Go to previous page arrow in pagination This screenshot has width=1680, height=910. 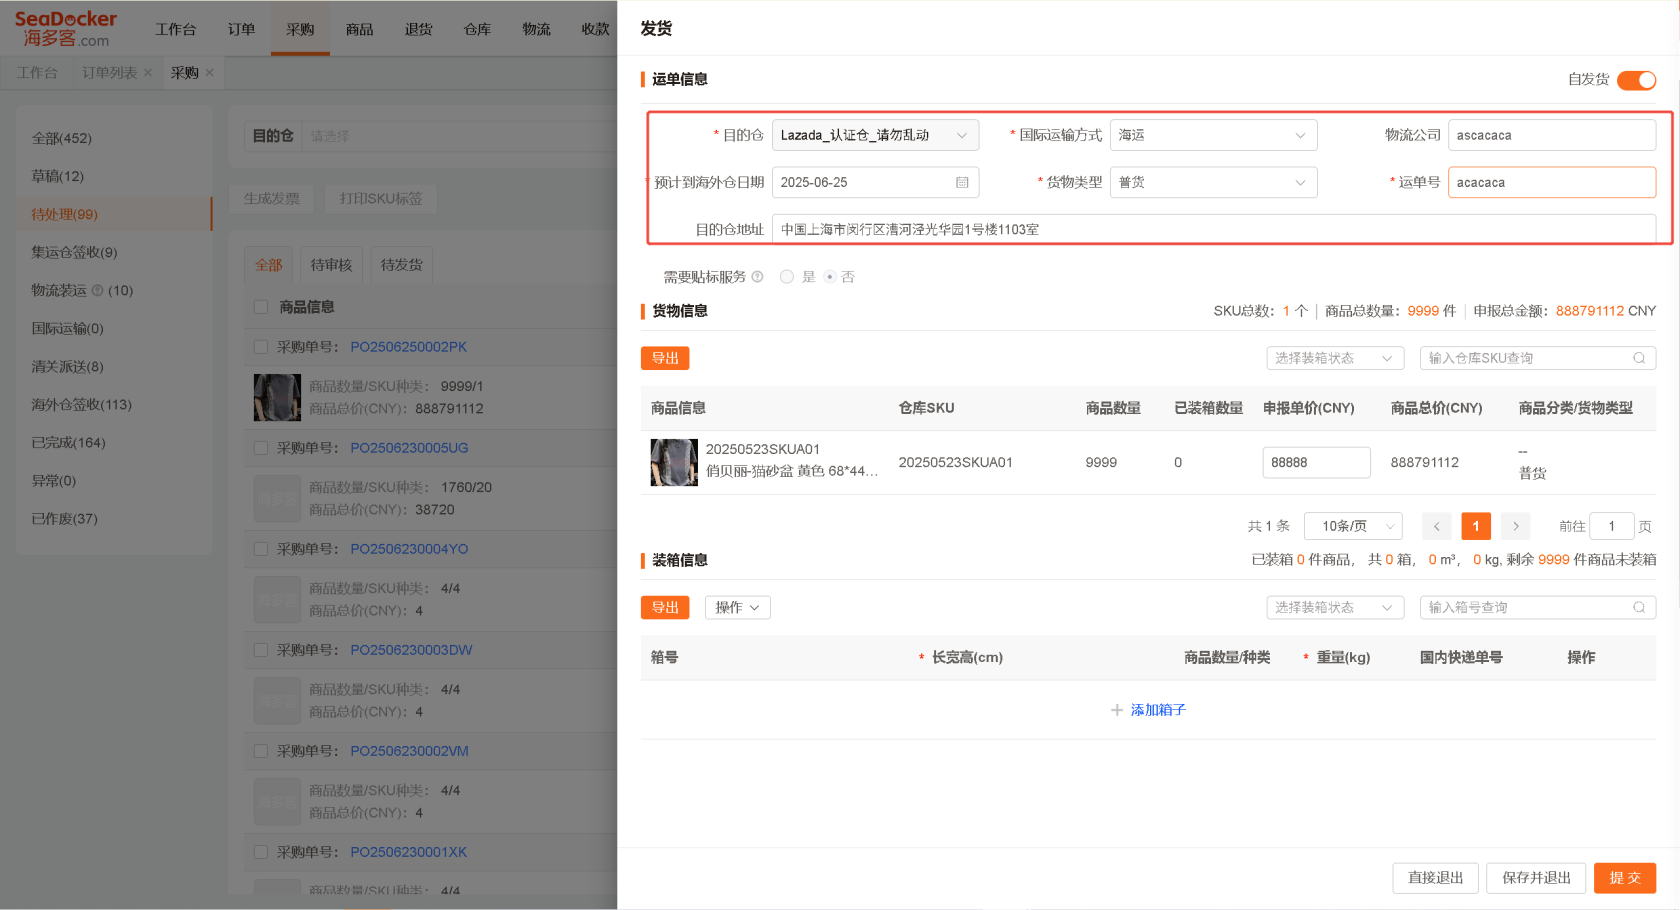1437,526
